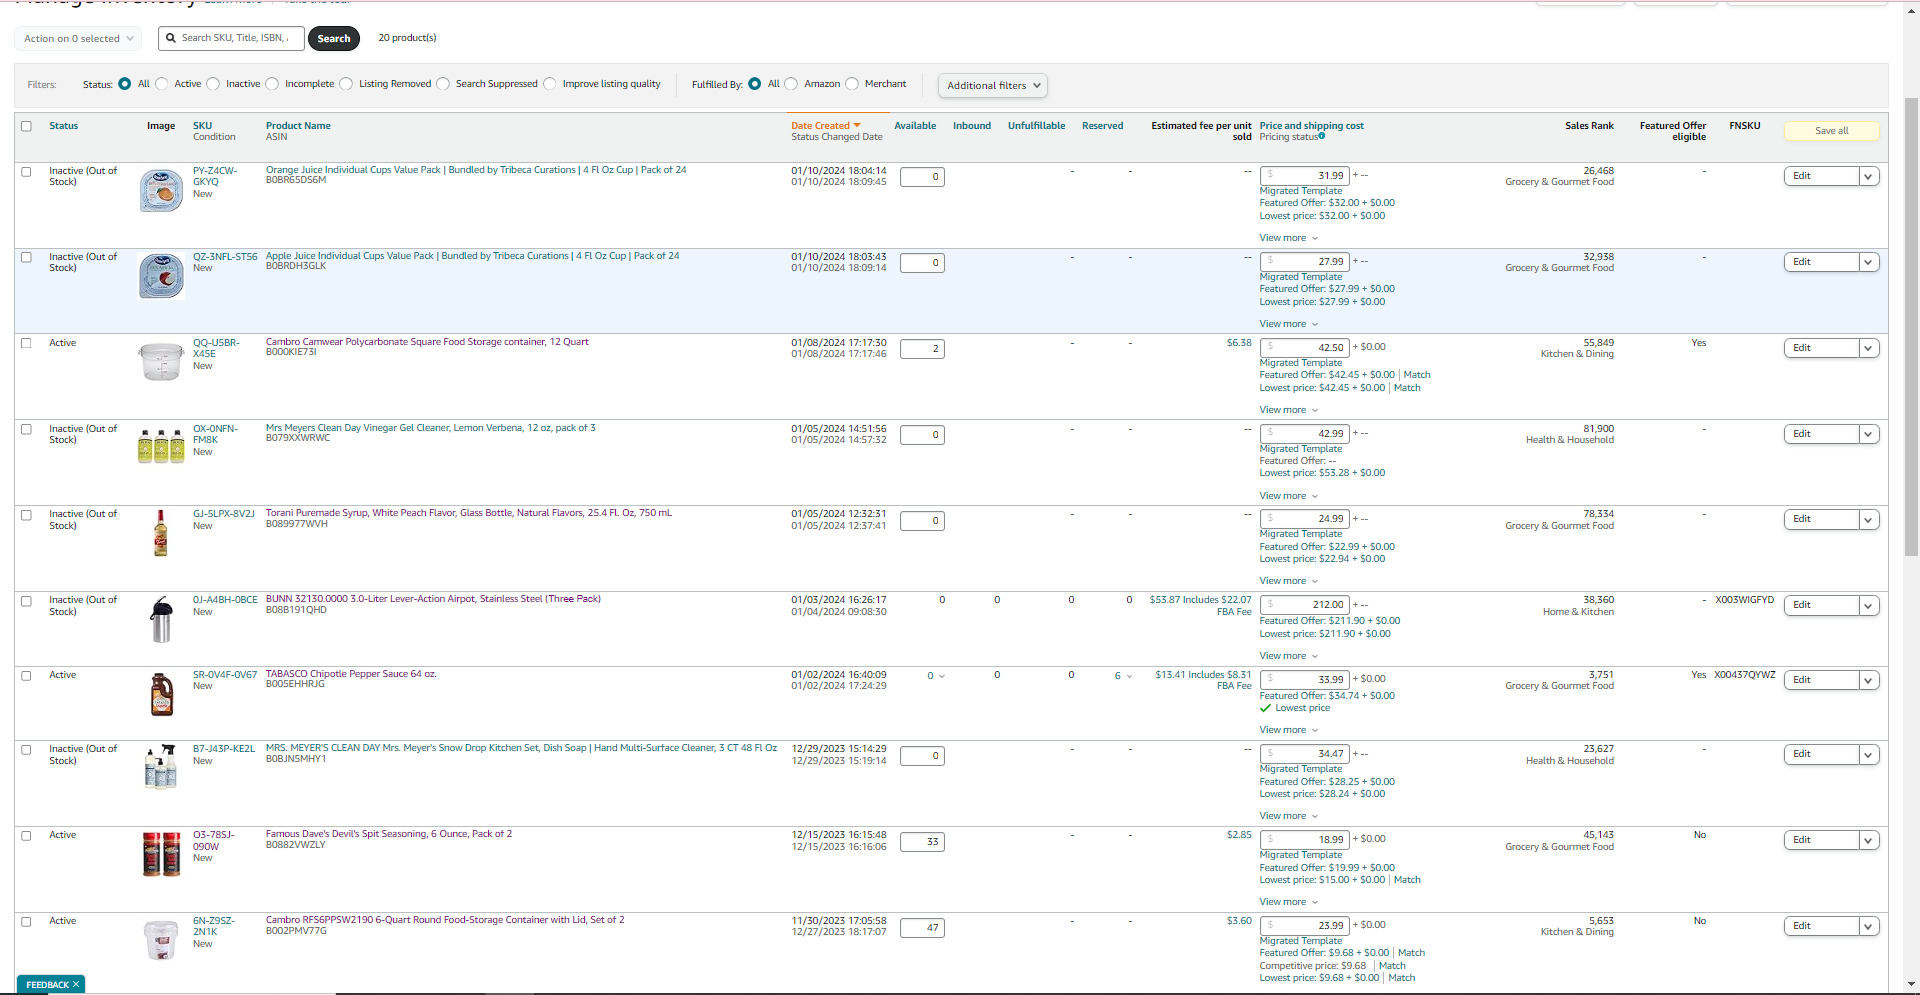The image size is (1920, 995).
Task: Click Match link in Famous Dave's lowest price
Action: [x=1407, y=880]
